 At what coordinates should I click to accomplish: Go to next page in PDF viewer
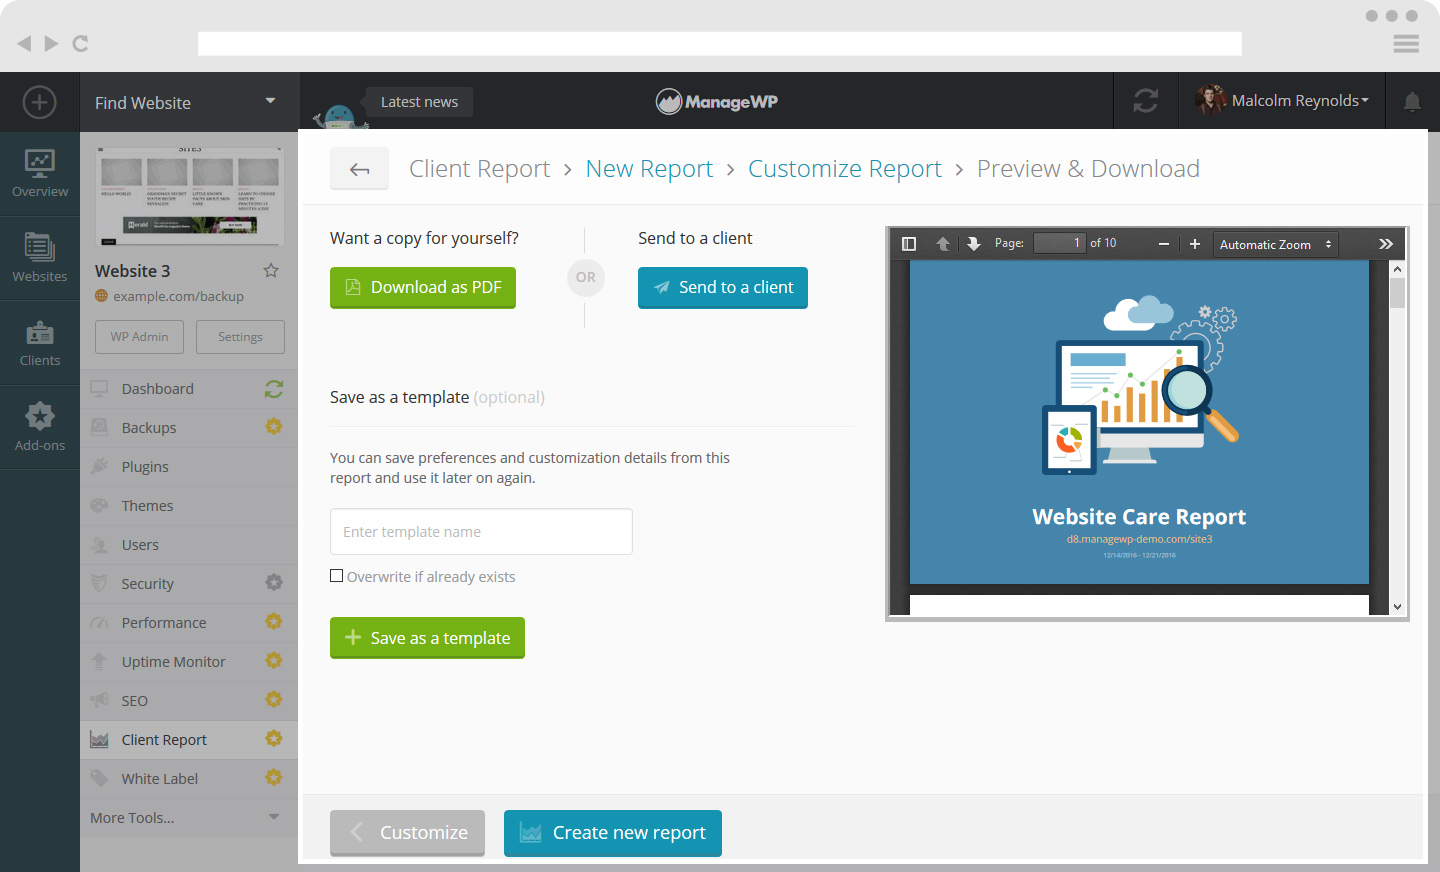coord(973,244)
